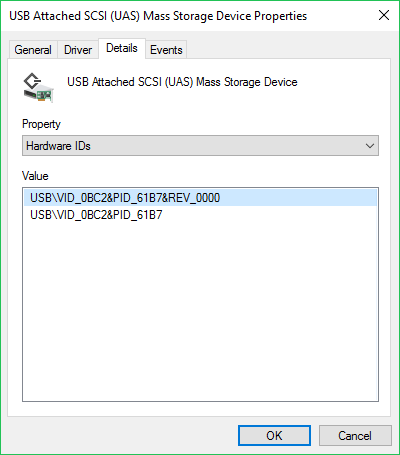Viewport: 400px width, 455px height.
Task: Switch to the General tab
Action: coord(33,50)
